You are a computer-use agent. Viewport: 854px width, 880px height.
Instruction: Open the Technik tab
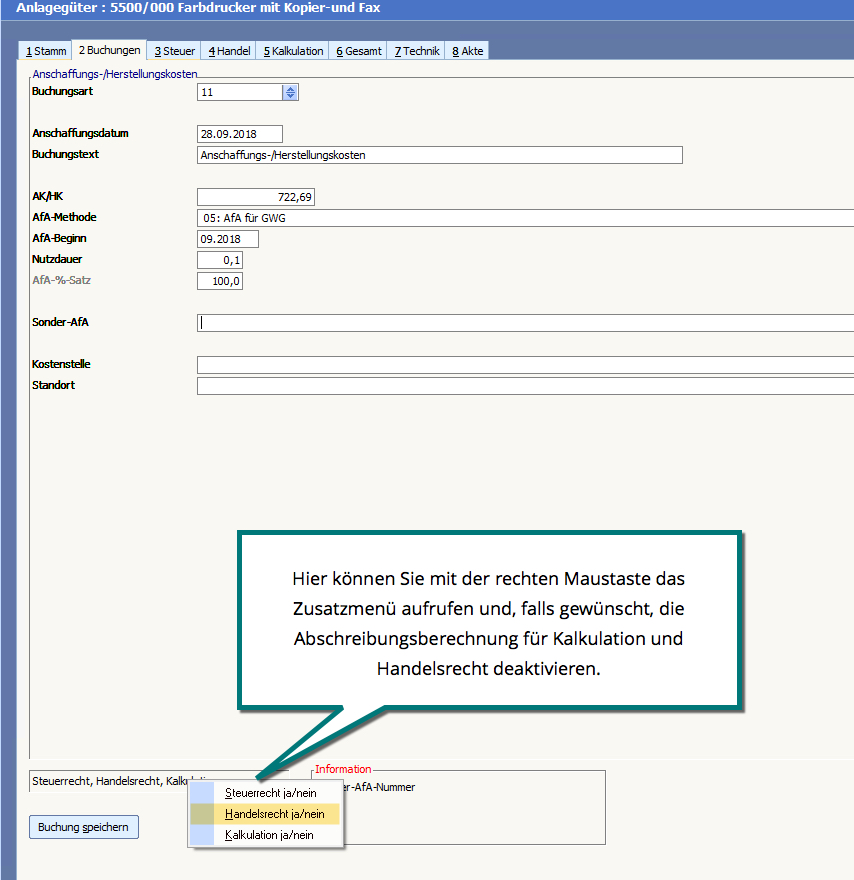coord(417,51)
